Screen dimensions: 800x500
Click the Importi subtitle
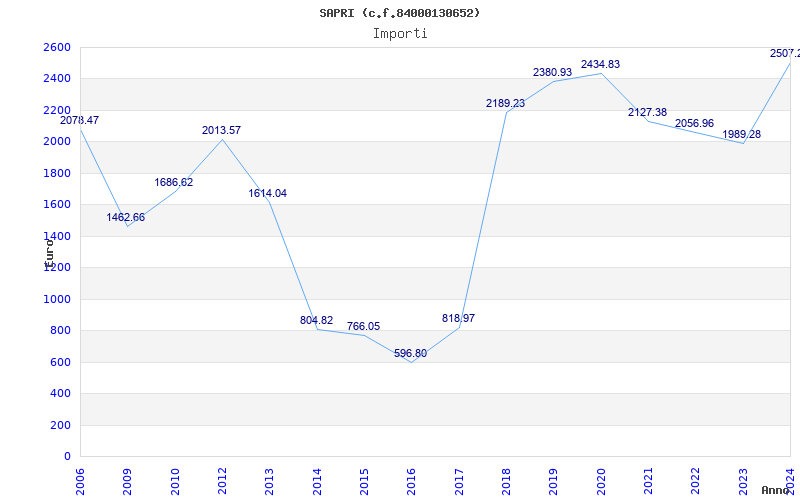point(399,33)
